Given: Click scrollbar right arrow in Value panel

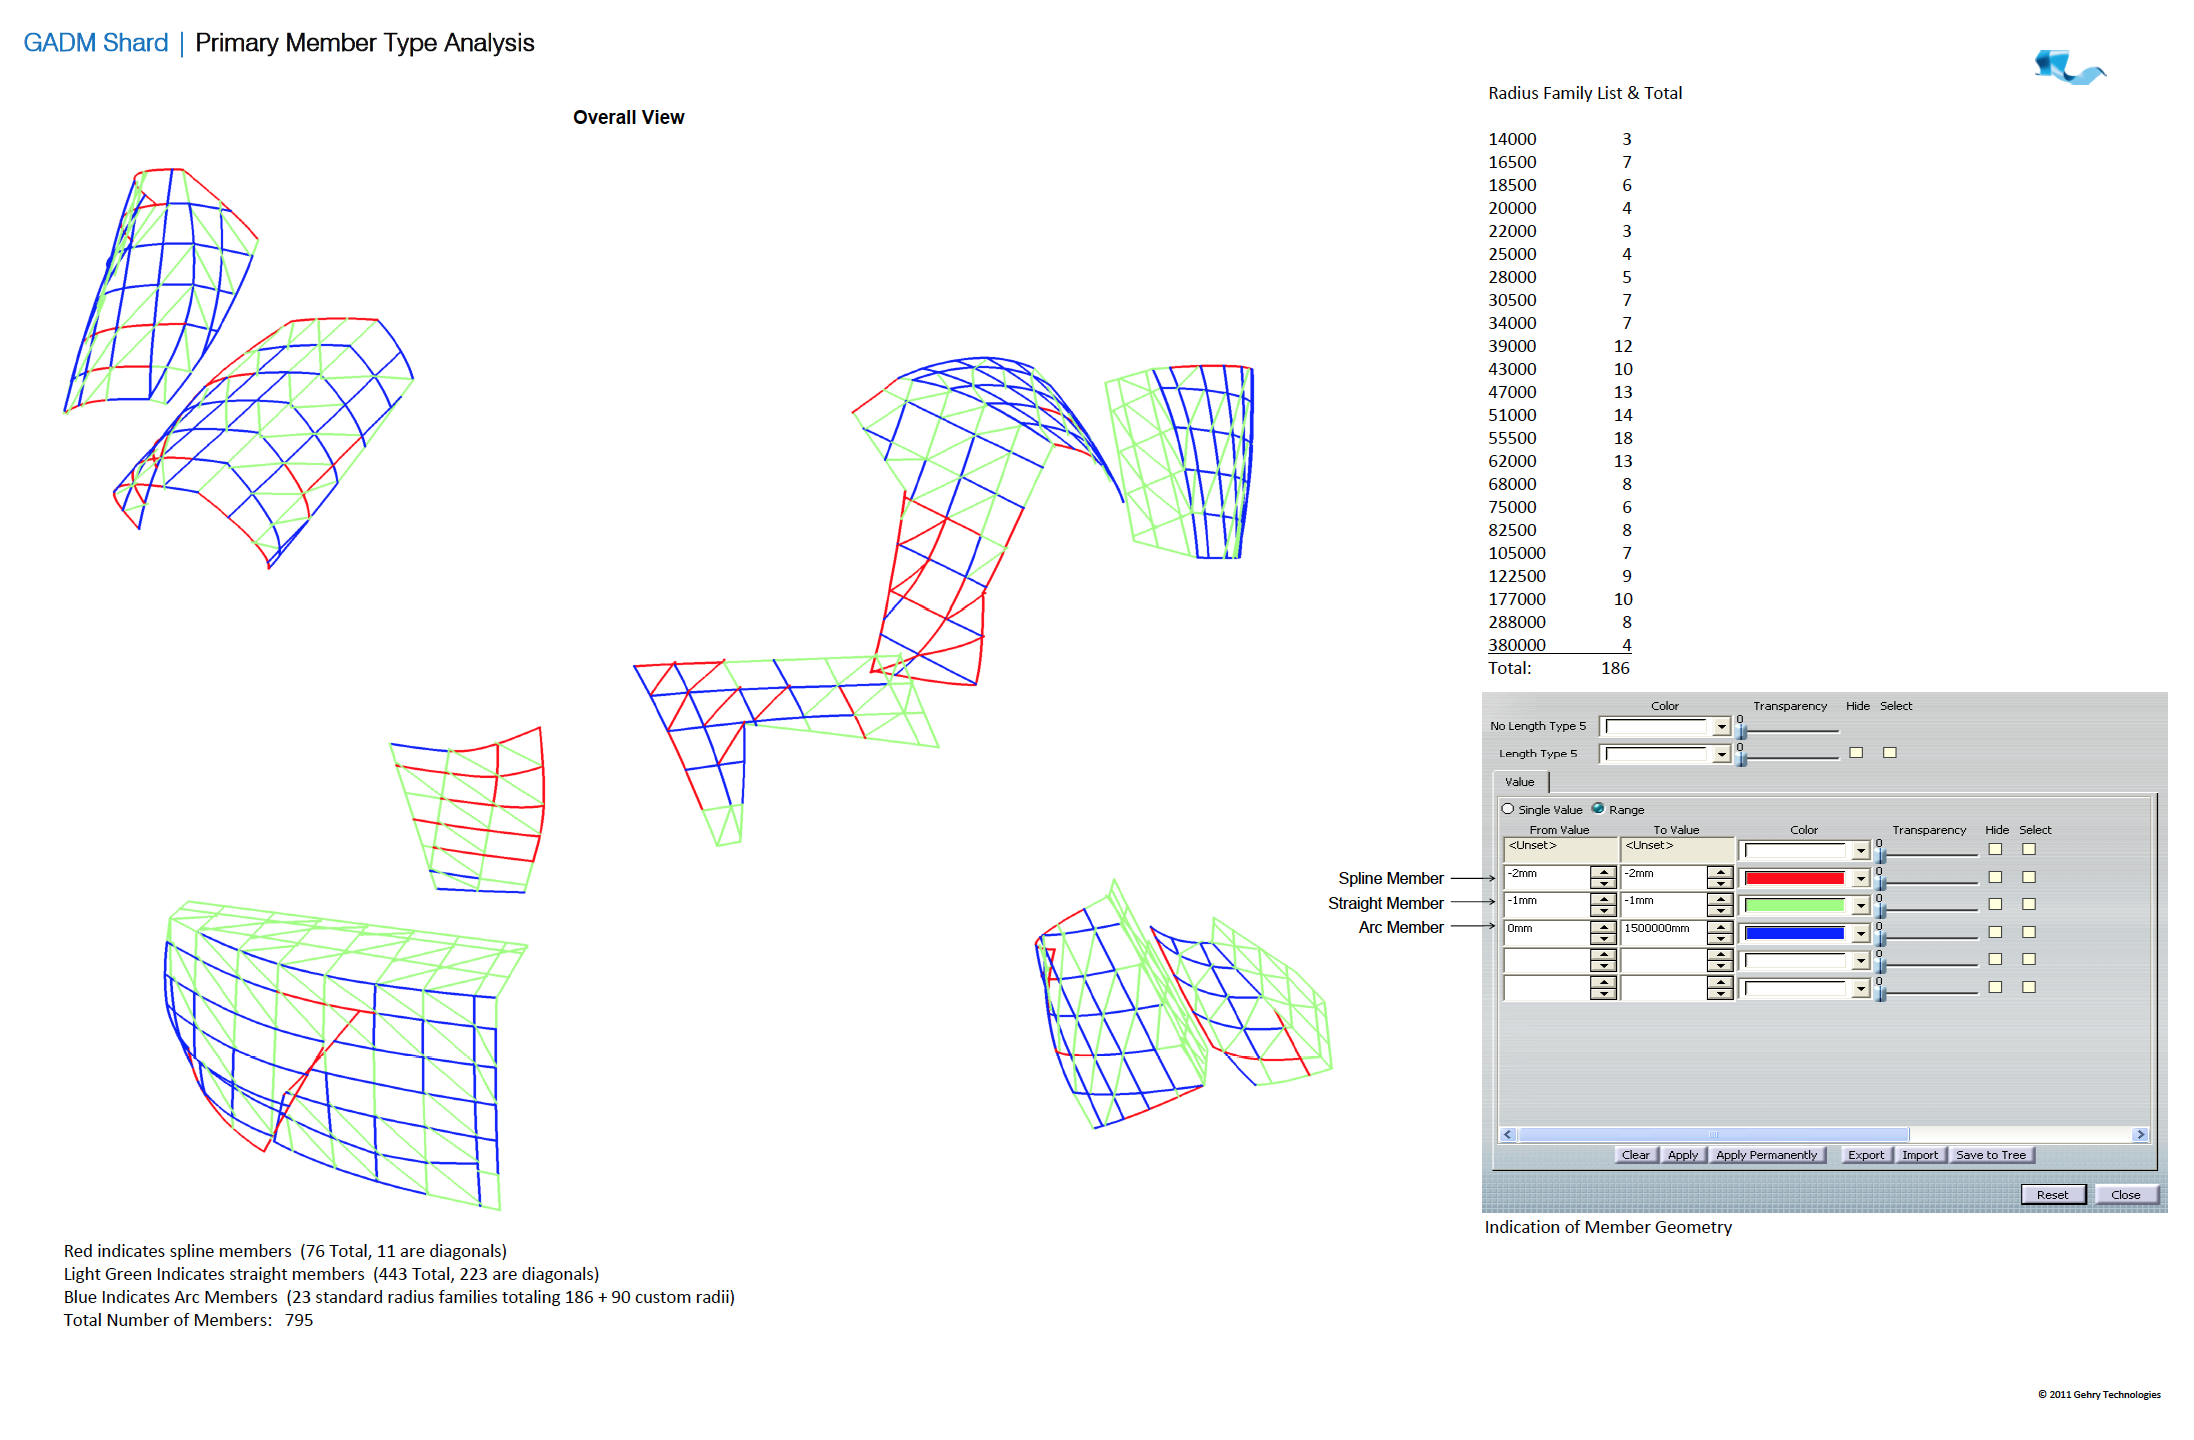Looking at the screenshot, I should click(2140, 1135).
